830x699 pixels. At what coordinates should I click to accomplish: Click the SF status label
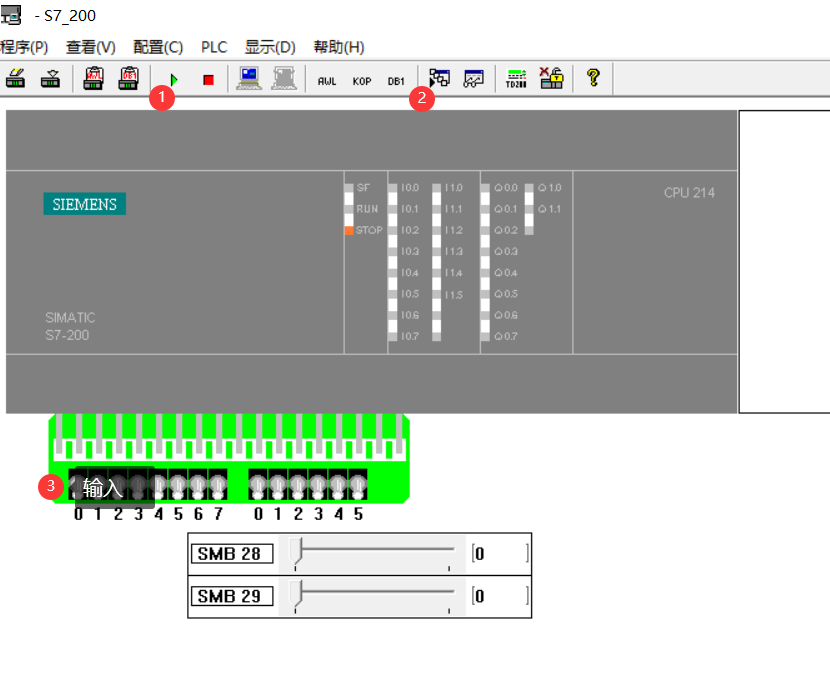(363, 188)
